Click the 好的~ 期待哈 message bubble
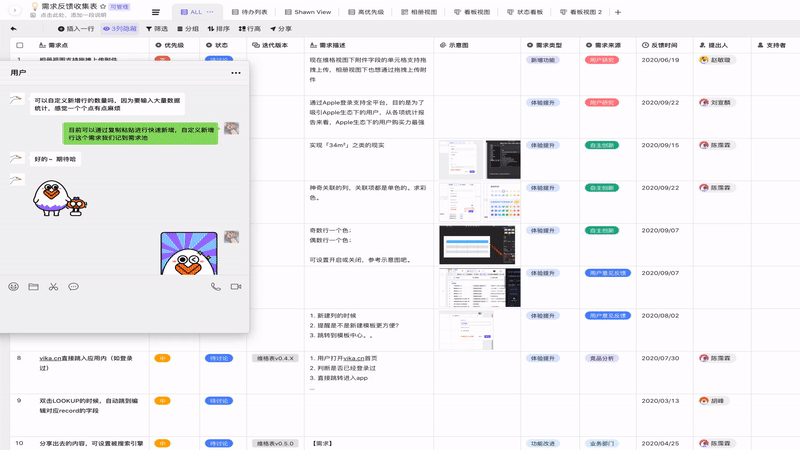Image resolution: width=800 pixels, height=450 pixels. [55, 159]
